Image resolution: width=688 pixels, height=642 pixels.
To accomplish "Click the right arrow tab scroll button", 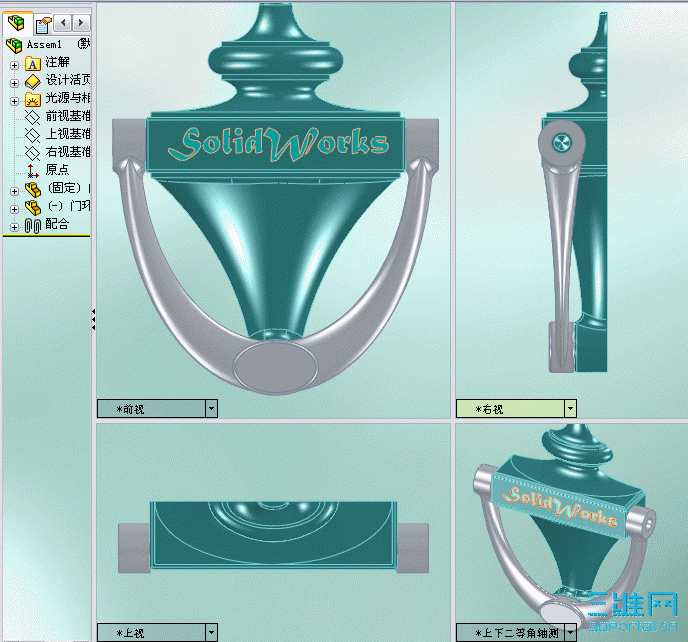I will coord(81,23).
